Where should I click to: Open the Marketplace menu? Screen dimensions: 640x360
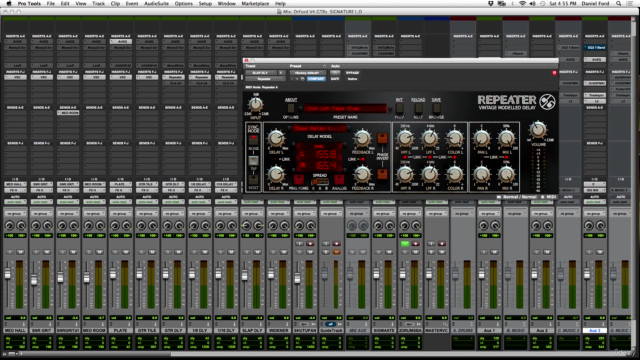255,3
